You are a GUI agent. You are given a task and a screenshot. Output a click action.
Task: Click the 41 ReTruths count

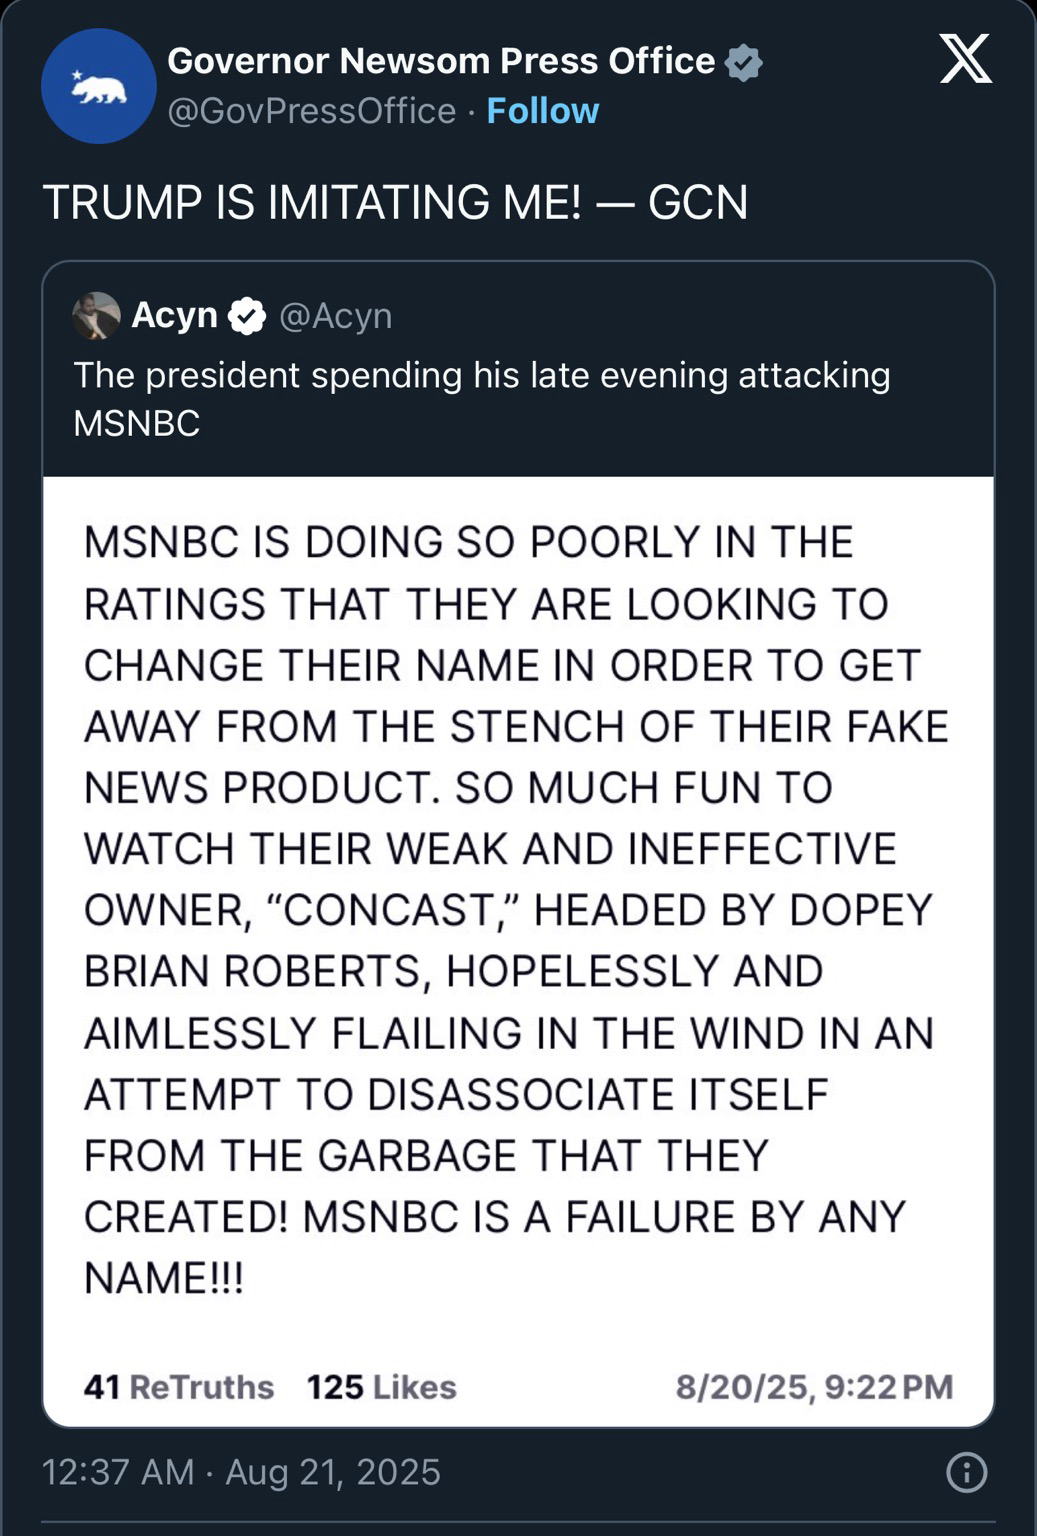tap(178, 1387)
